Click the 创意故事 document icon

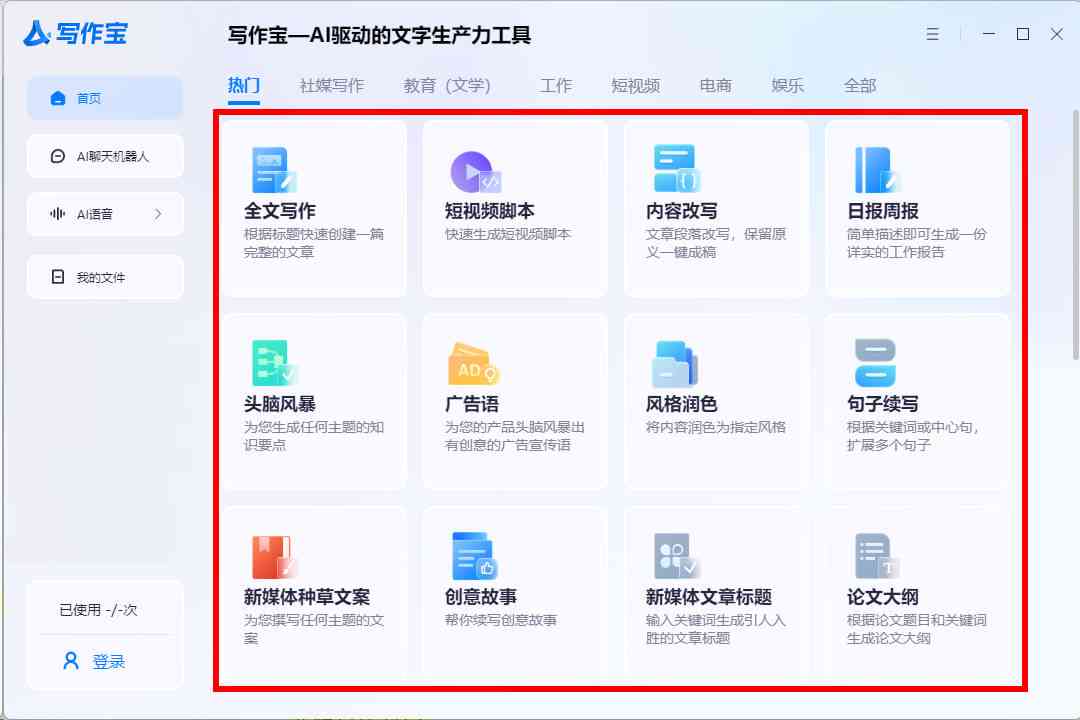475,556
